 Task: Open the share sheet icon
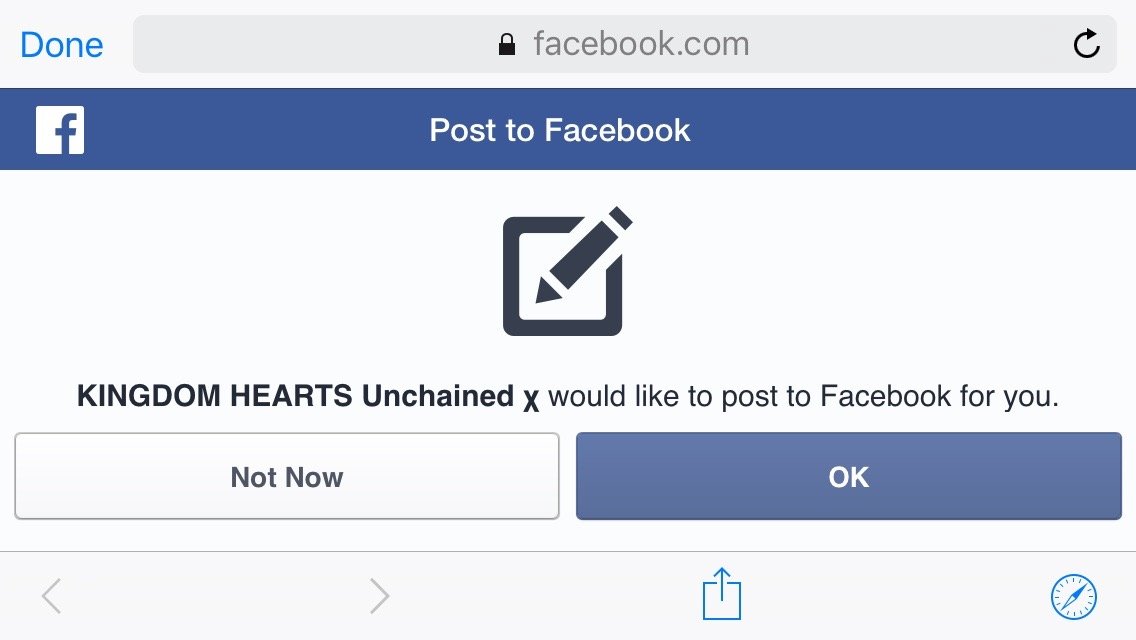tap(720, 596)
